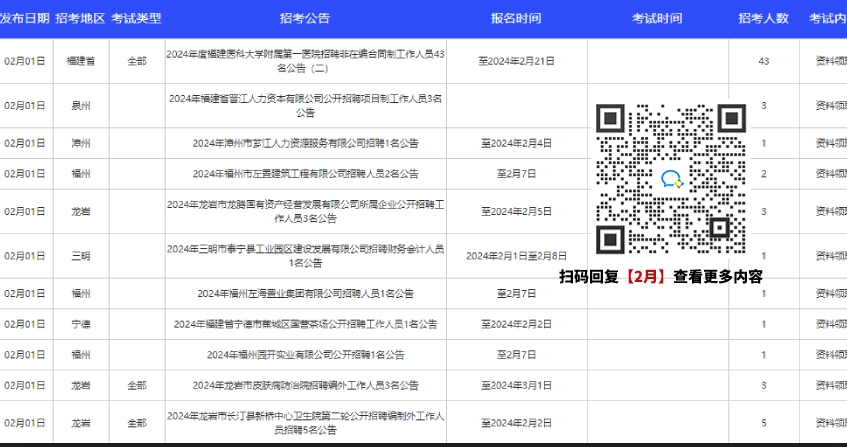Click the 至2024年2月21日 signup deadline
Viewport: 847px width, 447px height.
coord(516,61)
